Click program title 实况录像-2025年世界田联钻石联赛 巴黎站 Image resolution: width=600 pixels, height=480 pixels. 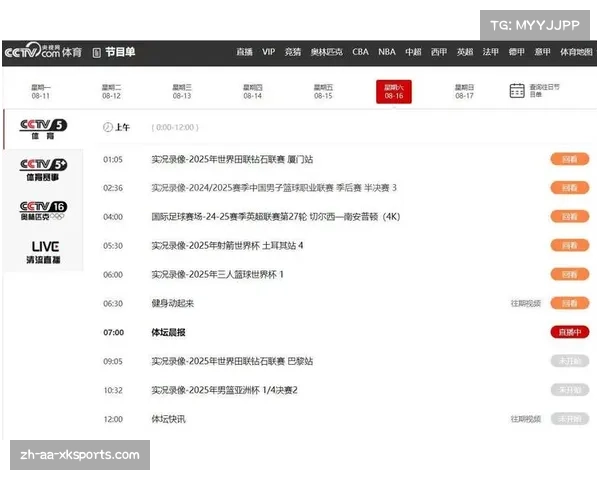click(232, 361)
